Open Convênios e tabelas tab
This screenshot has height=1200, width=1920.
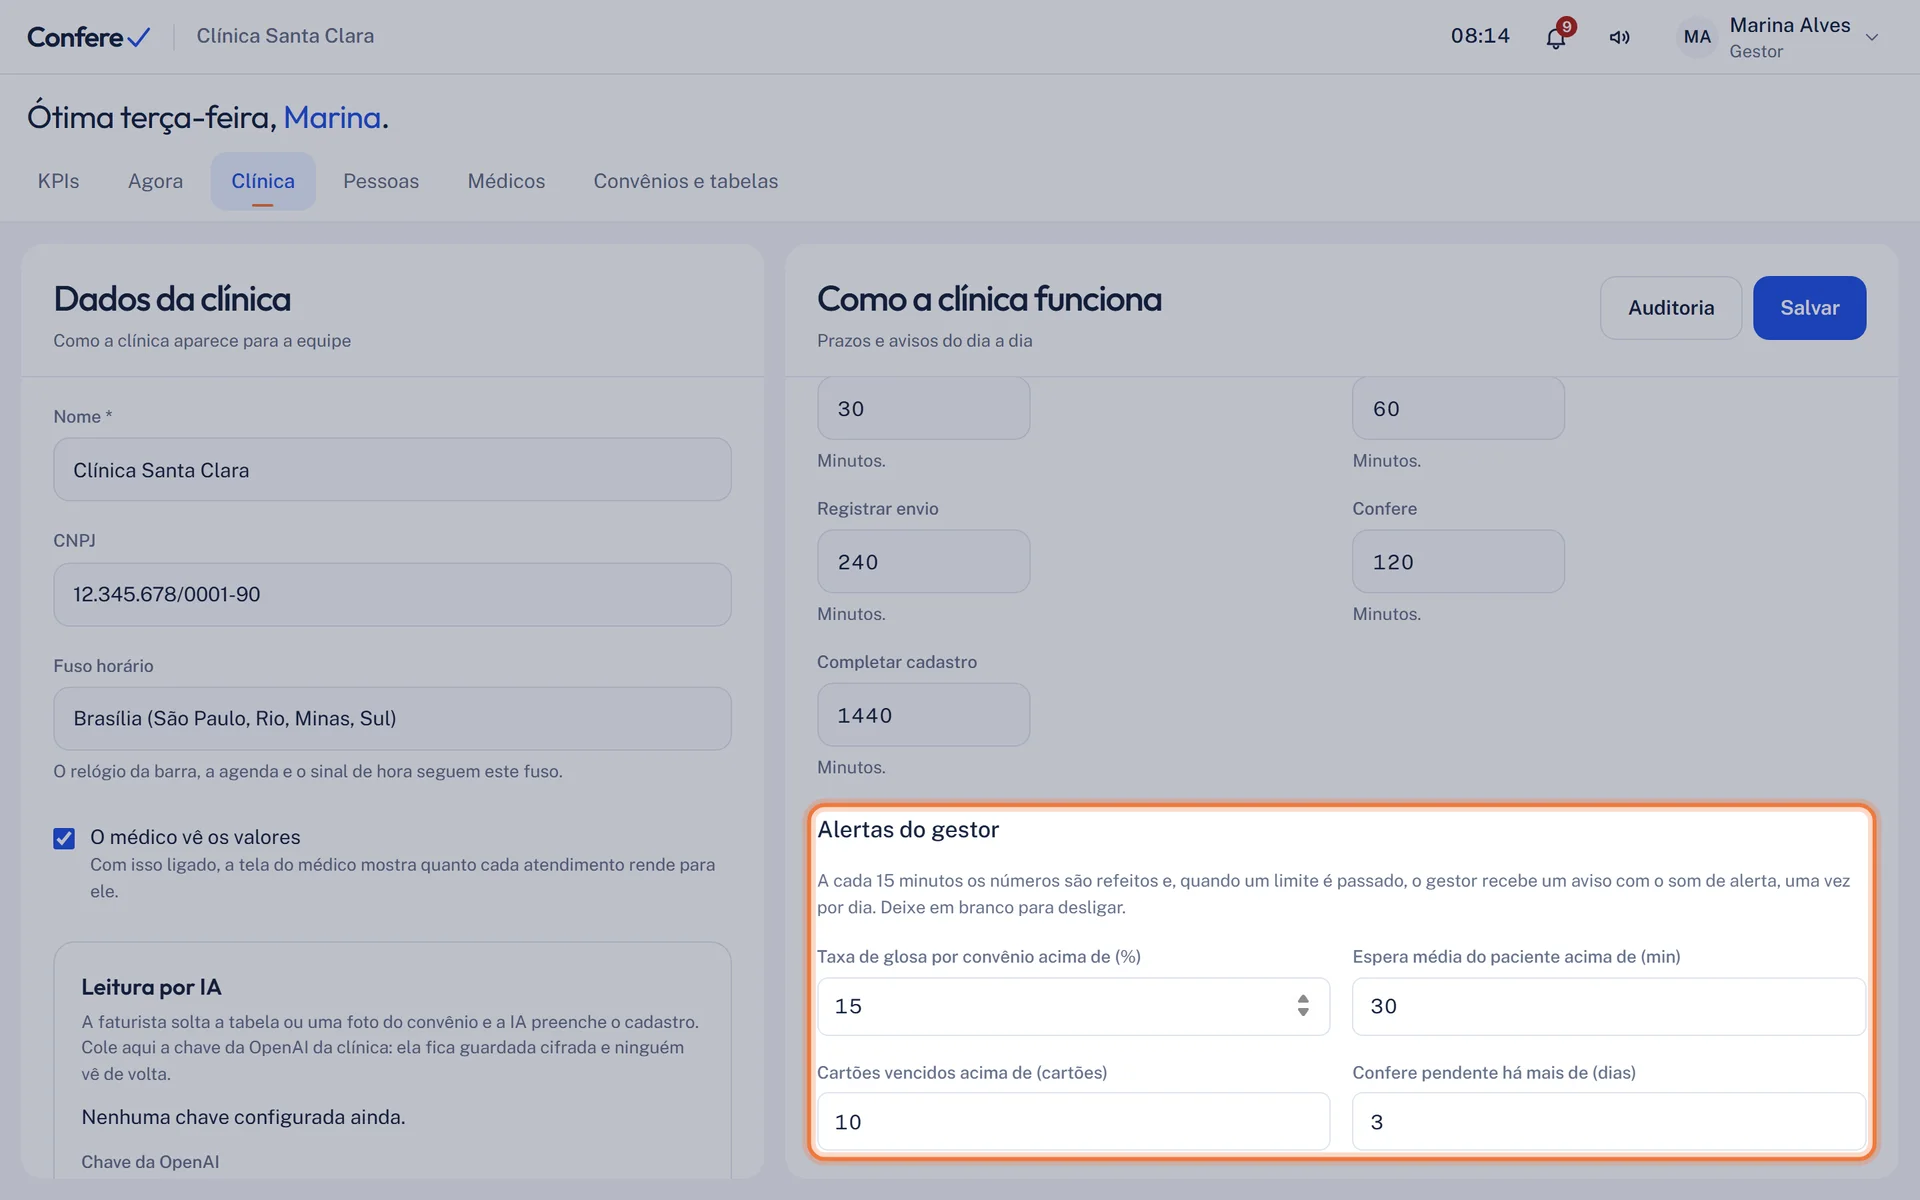point(685,181)
